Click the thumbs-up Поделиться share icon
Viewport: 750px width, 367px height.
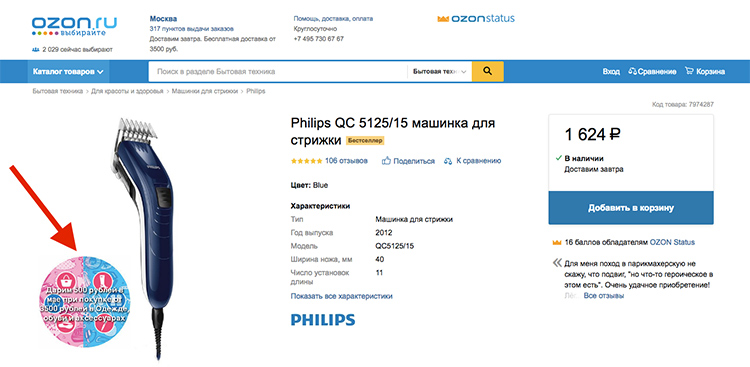[386, 161]
